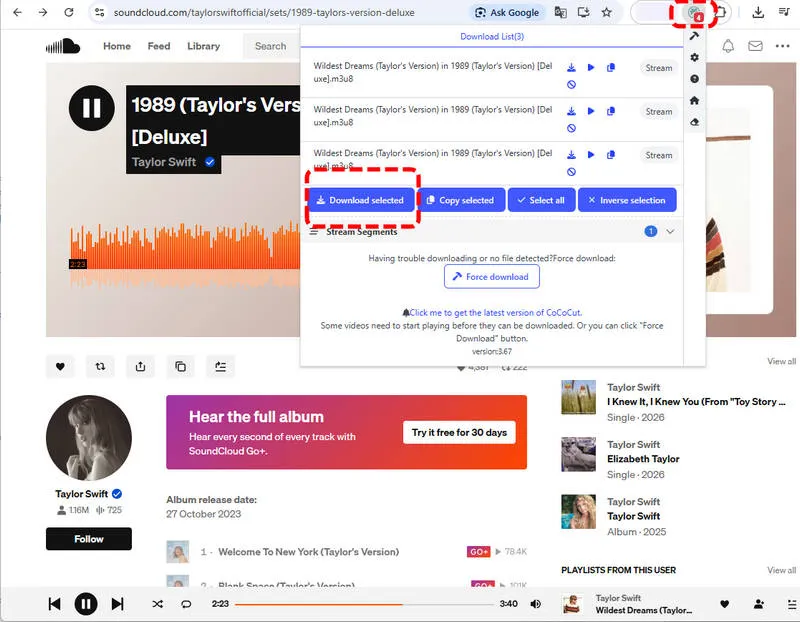
Task: Open I Knew It, I Knew You single
Action: point(696,402)
